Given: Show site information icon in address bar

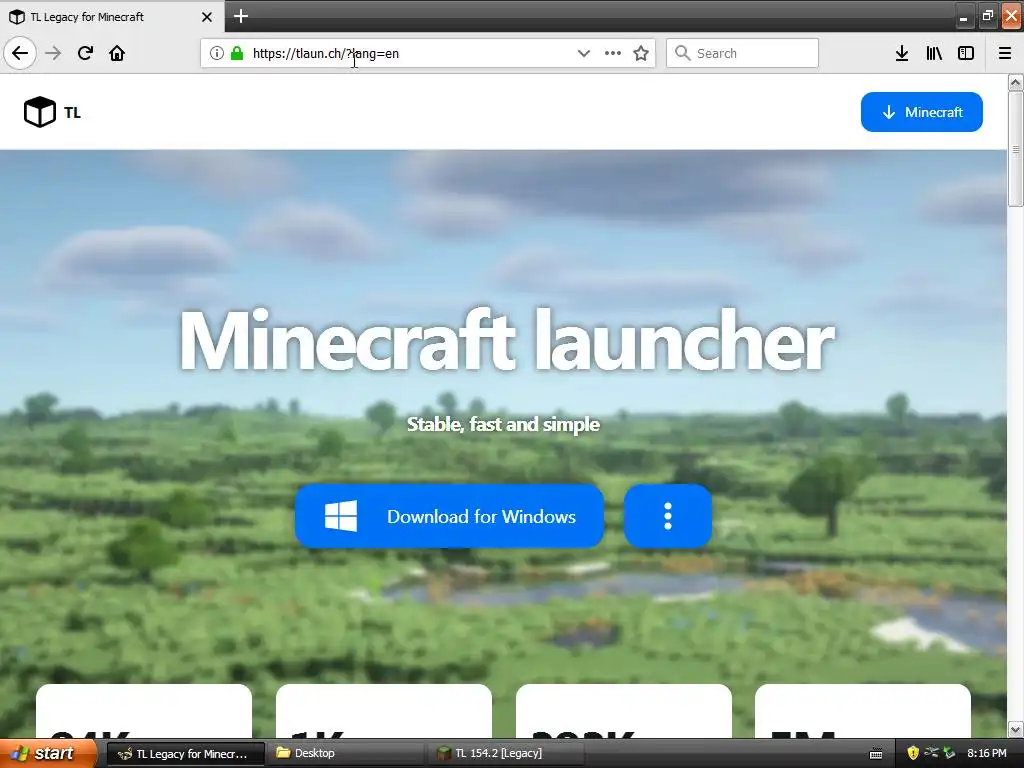Looking at the screenshot, I should click(216, 53).
